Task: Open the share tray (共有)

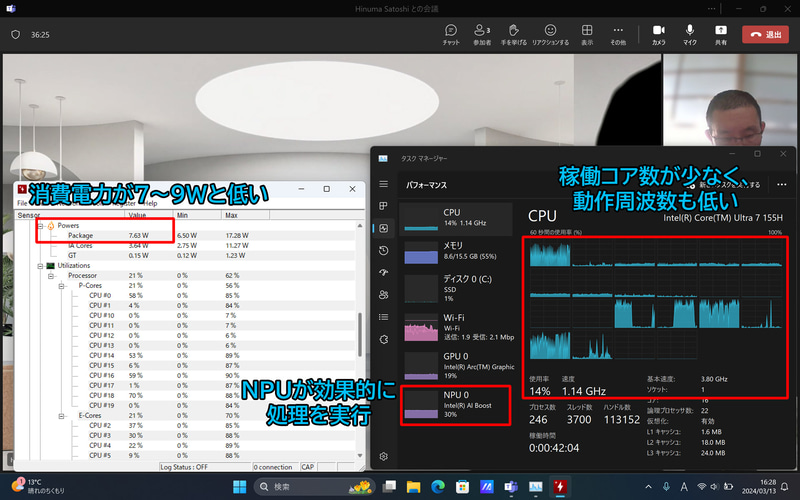Action: pos(720,35)
